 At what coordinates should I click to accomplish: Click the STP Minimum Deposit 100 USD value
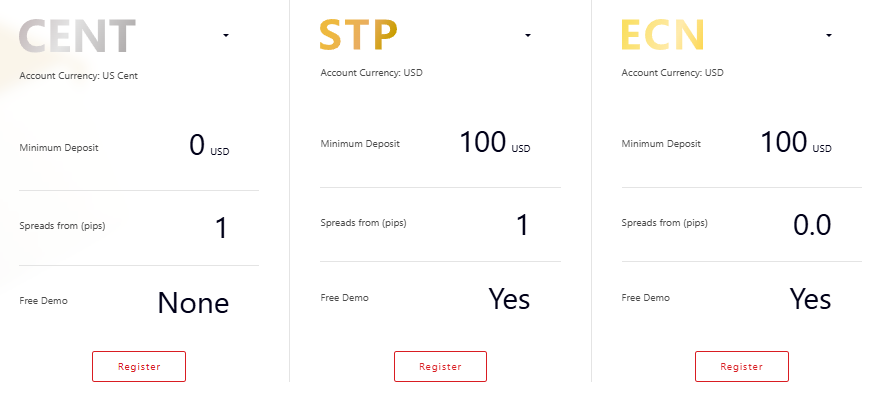coord(494,142)
